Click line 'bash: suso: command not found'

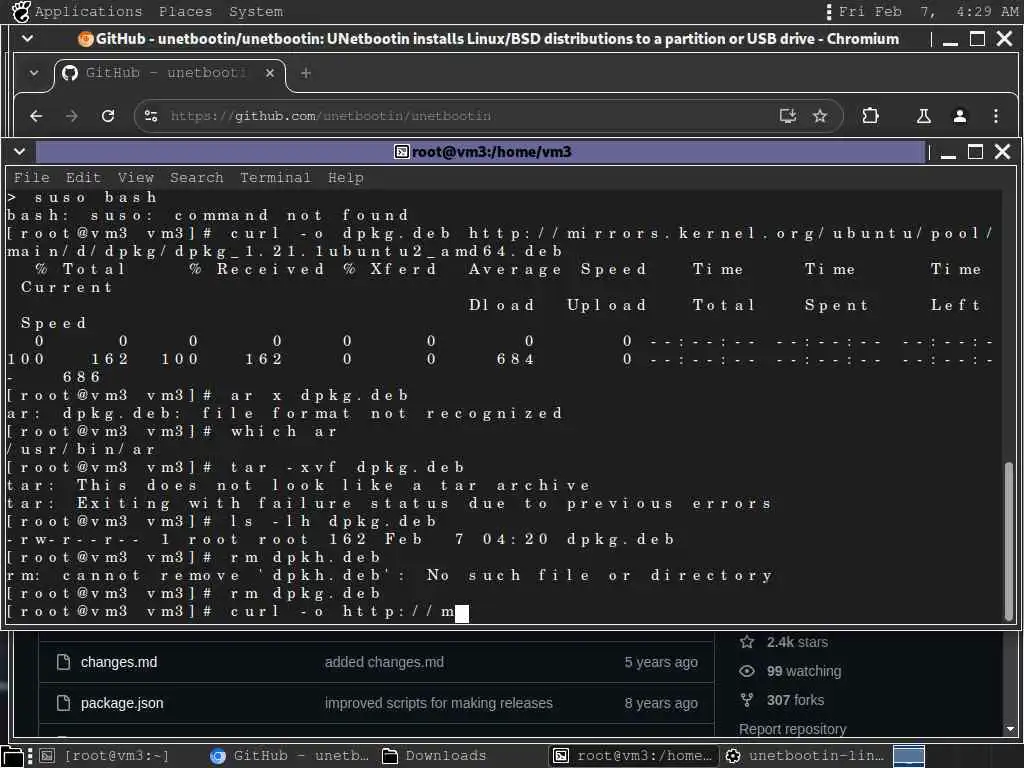pos(208,216)
